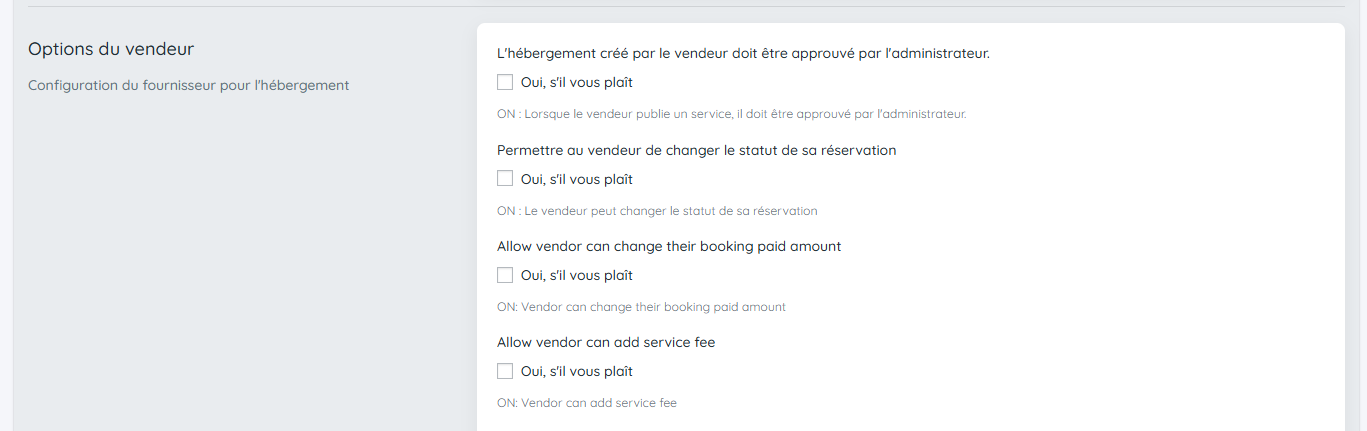1367x431 pixels.
Task: Click 'Permettre au vendeur de changer le statut' title
Action: 696,150
